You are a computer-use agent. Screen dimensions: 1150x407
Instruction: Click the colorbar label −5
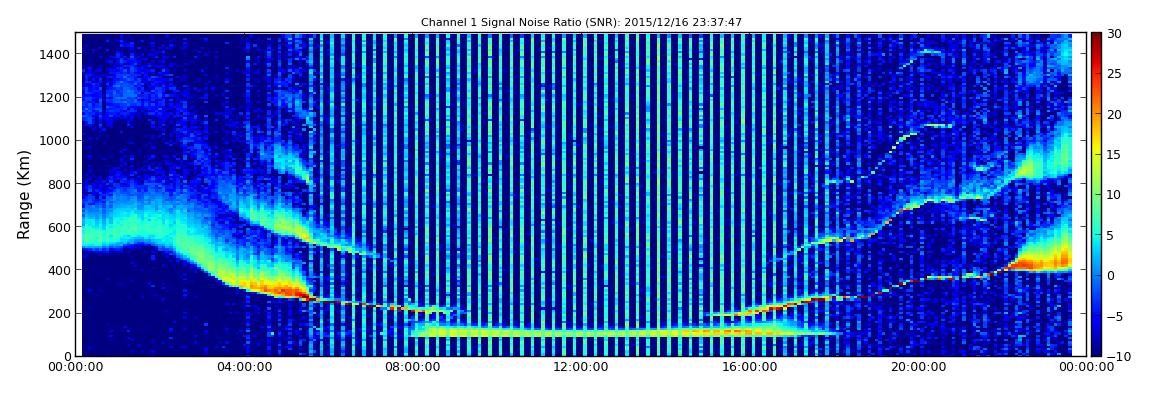tap(1115, 316)
